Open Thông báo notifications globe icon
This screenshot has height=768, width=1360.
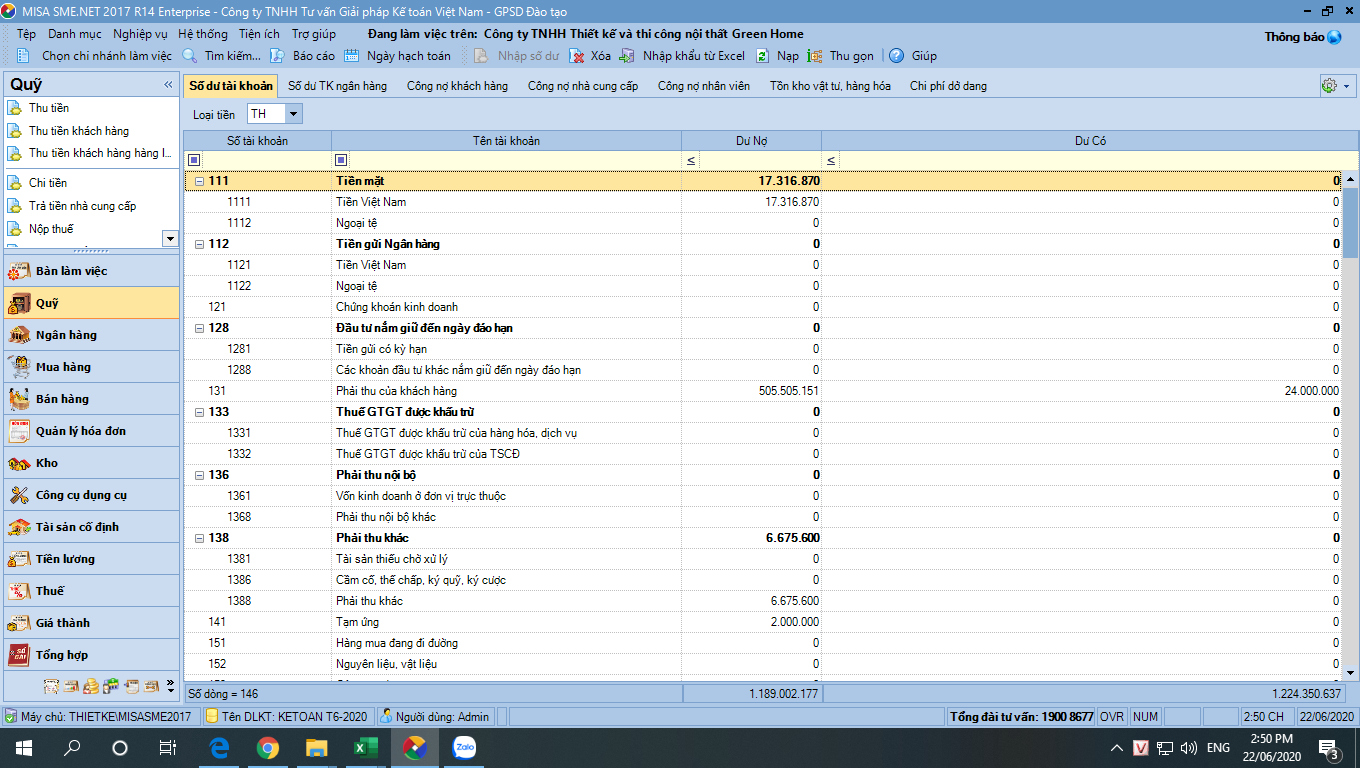tap(1334, 37)
